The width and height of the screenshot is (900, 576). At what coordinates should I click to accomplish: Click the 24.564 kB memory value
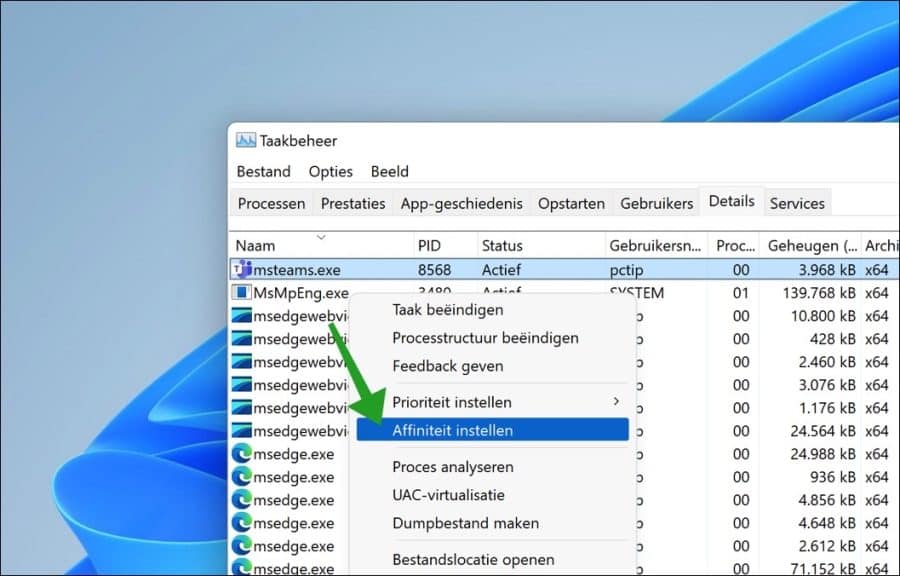[823, 430]
